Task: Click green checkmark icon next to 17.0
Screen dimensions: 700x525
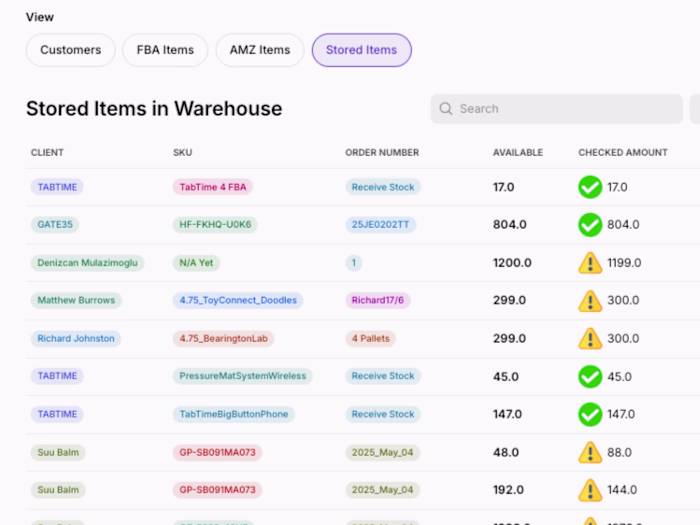Action: point(590,187)
